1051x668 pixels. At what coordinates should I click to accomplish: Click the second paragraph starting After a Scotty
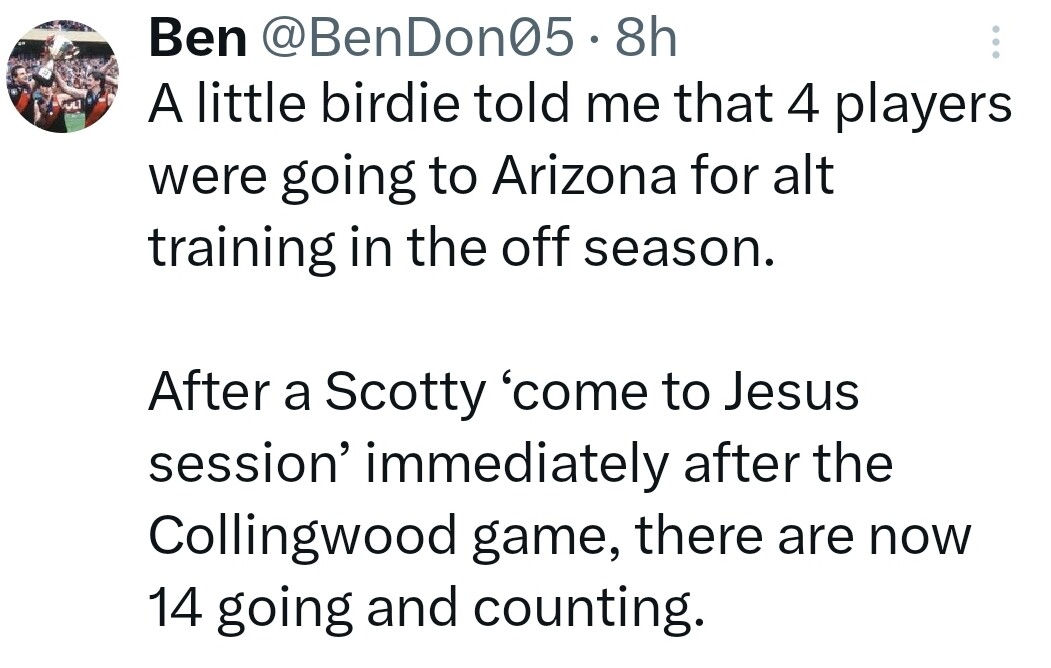tap(560, 499)
